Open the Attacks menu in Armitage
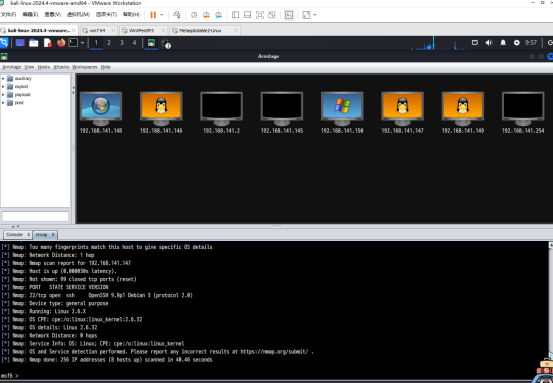This screenshot has width=553, height=383. pyautogui.click(x=61, y=67)
